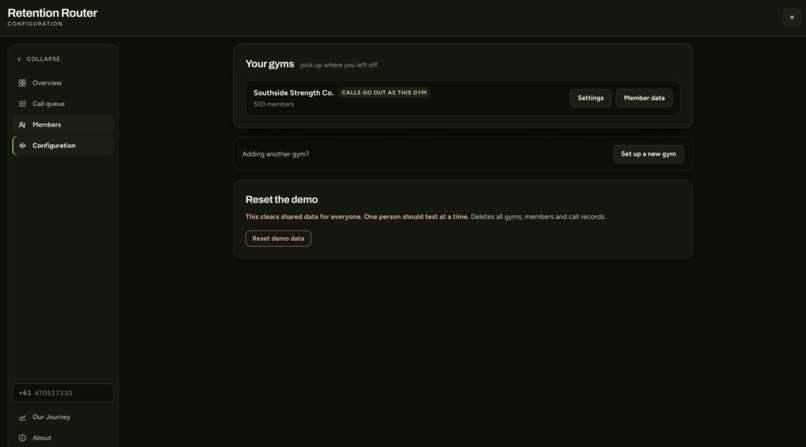
Task: Select the Configuration menu item
Action: pyautogui.click(x=63, y=146)
